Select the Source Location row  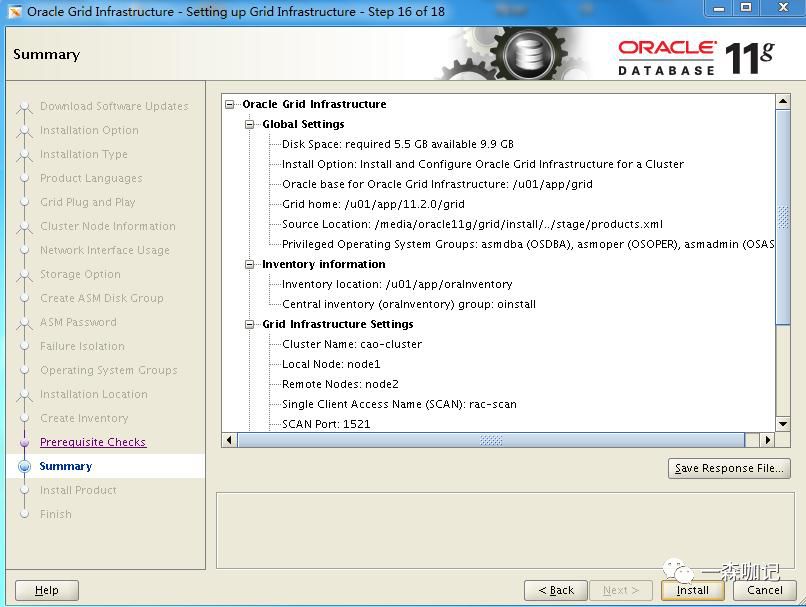pos(472,225)
